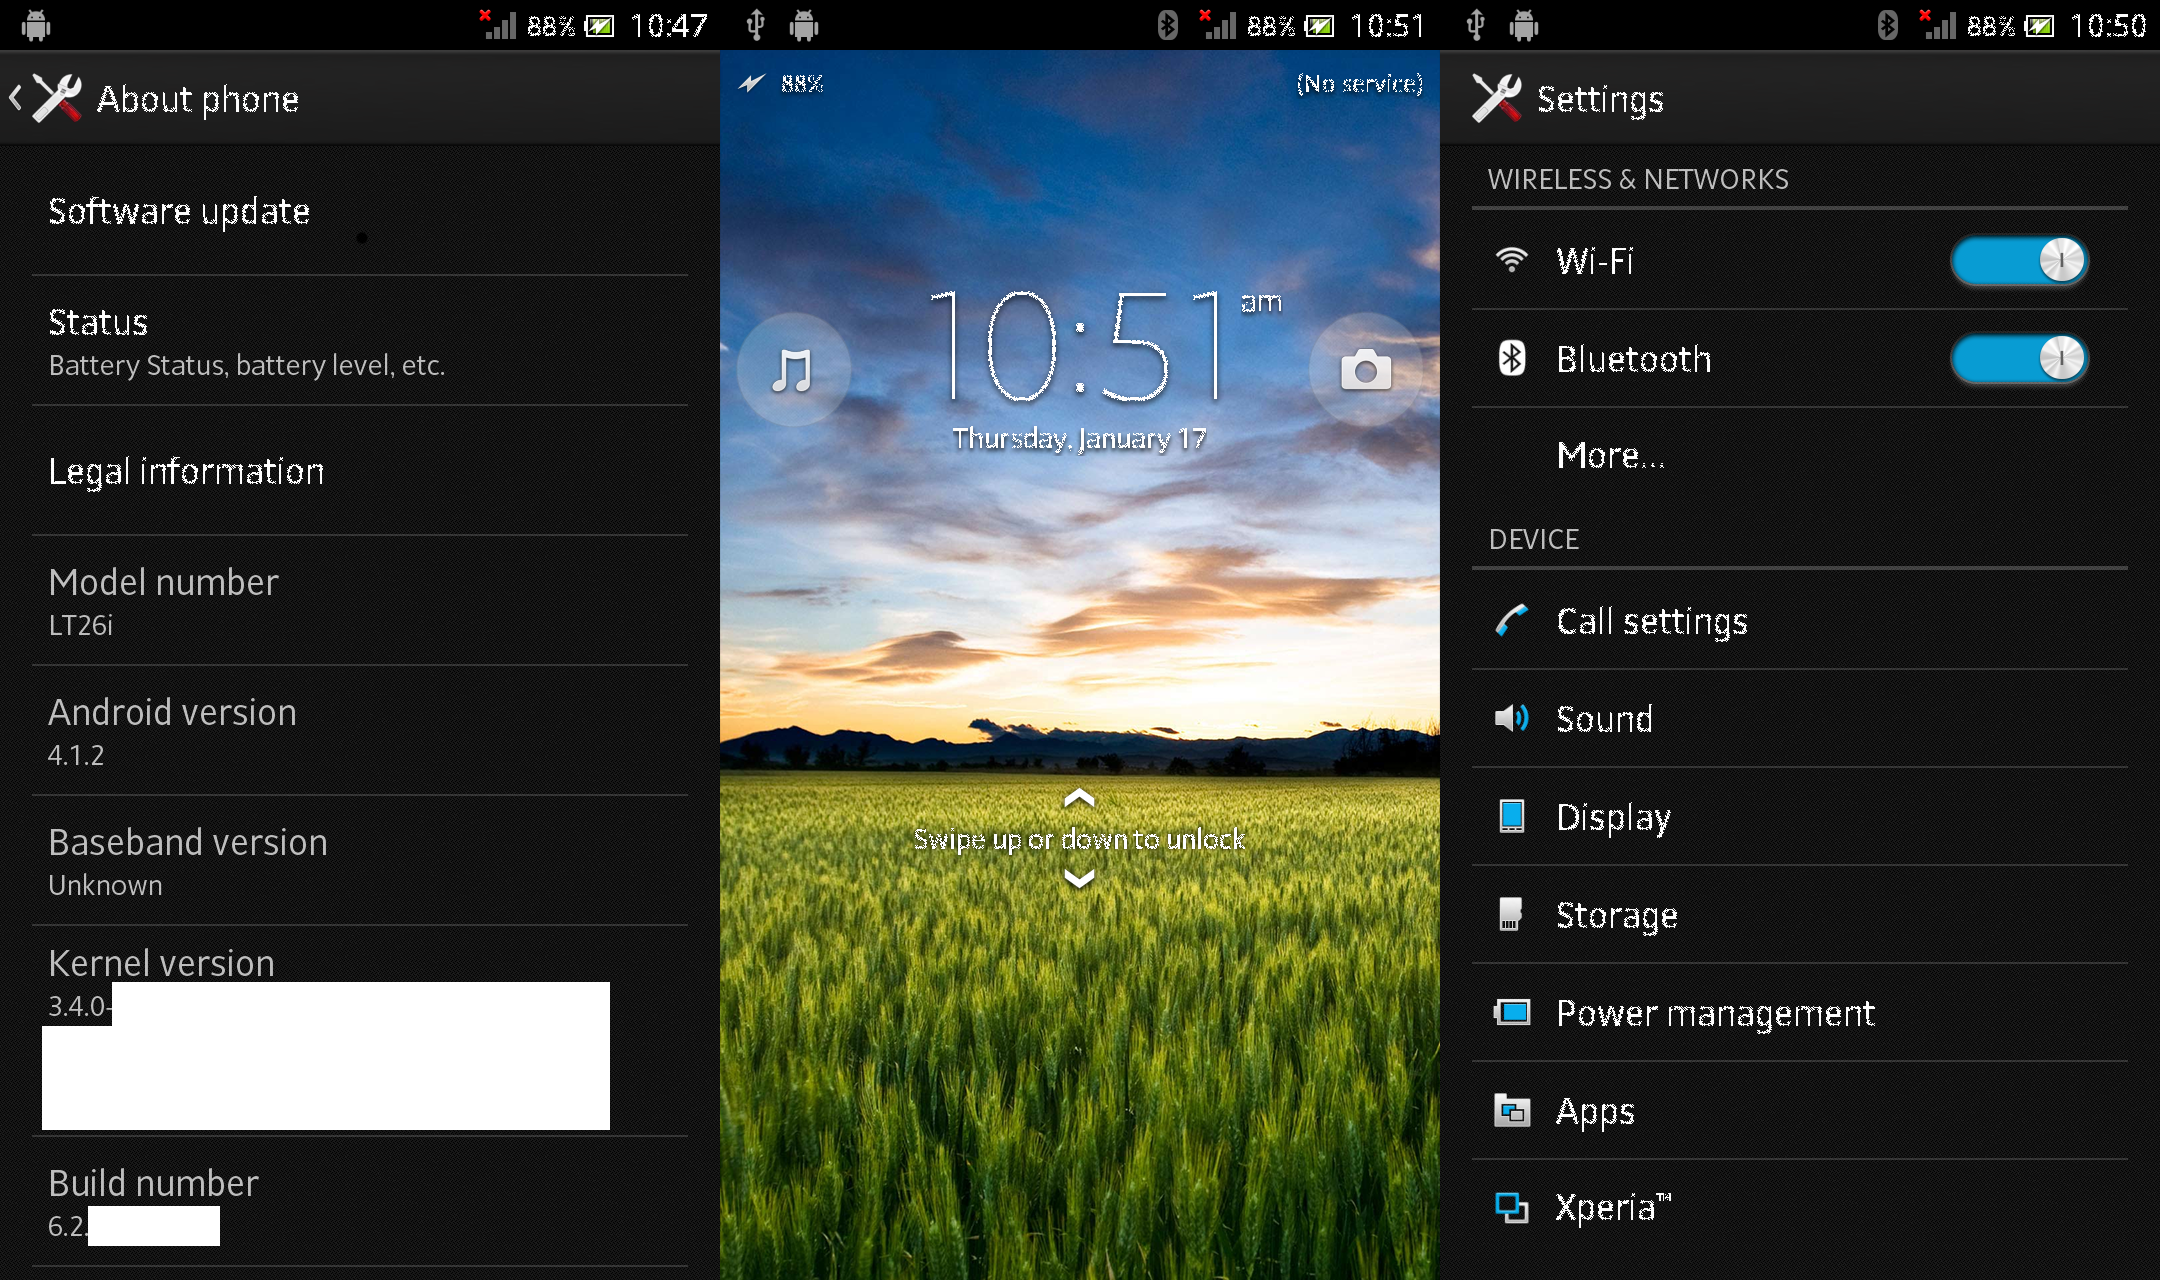Tap Swipe up or down to unlock text
The height and width of the screenshot is (1280, 2160).
pyautogui.click(x=1079, y=838)
